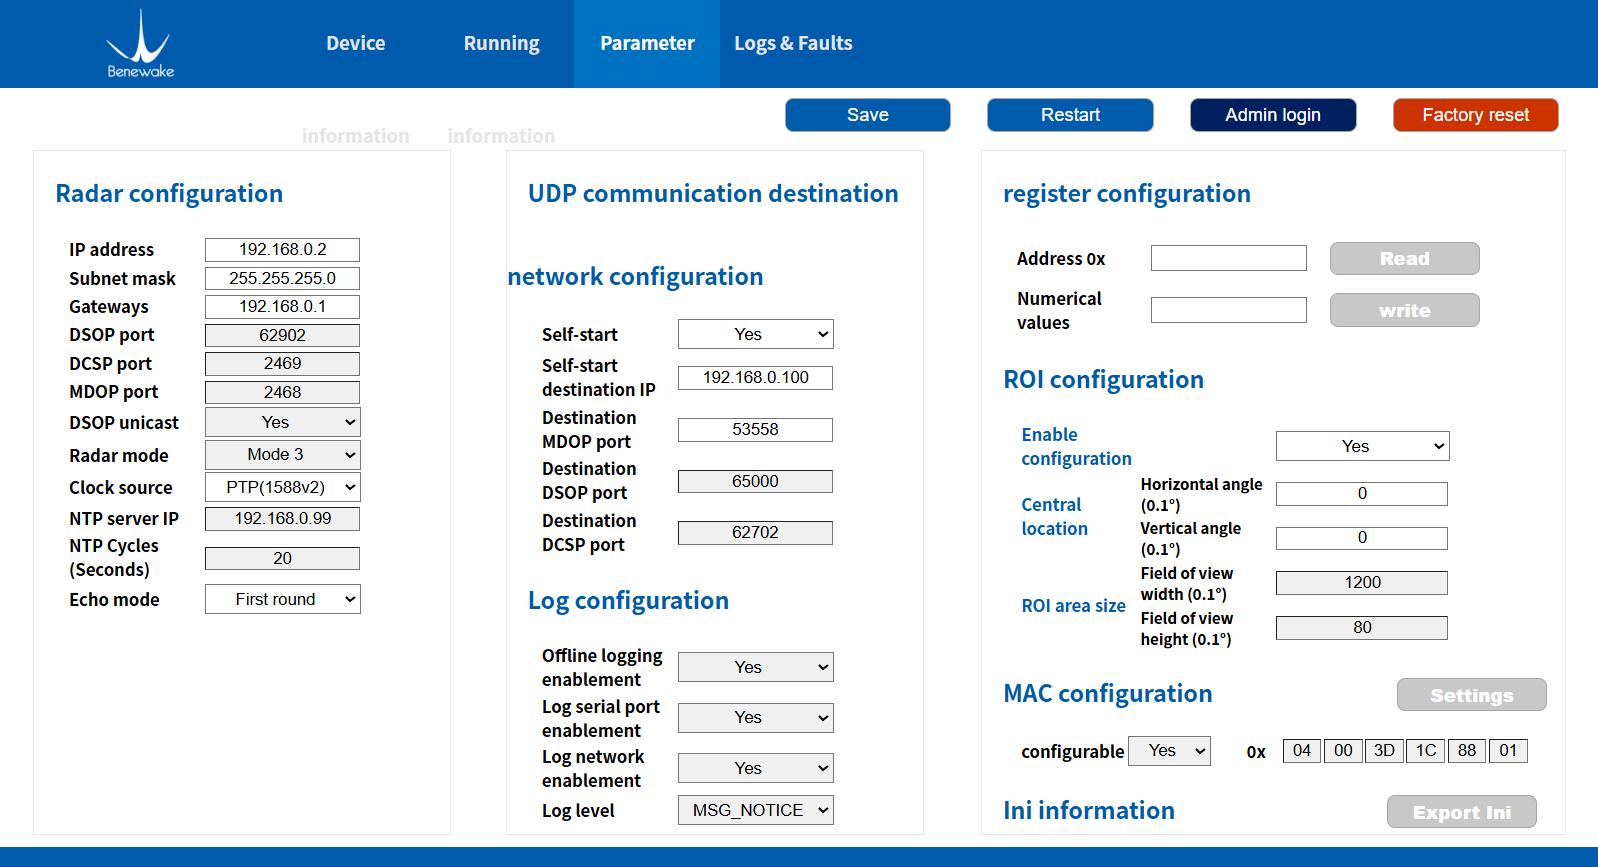Image resolution: width=1598 pixels, height=867 pixels.
Task: Click the NTP Cycles seconds field
Action: 283,559
